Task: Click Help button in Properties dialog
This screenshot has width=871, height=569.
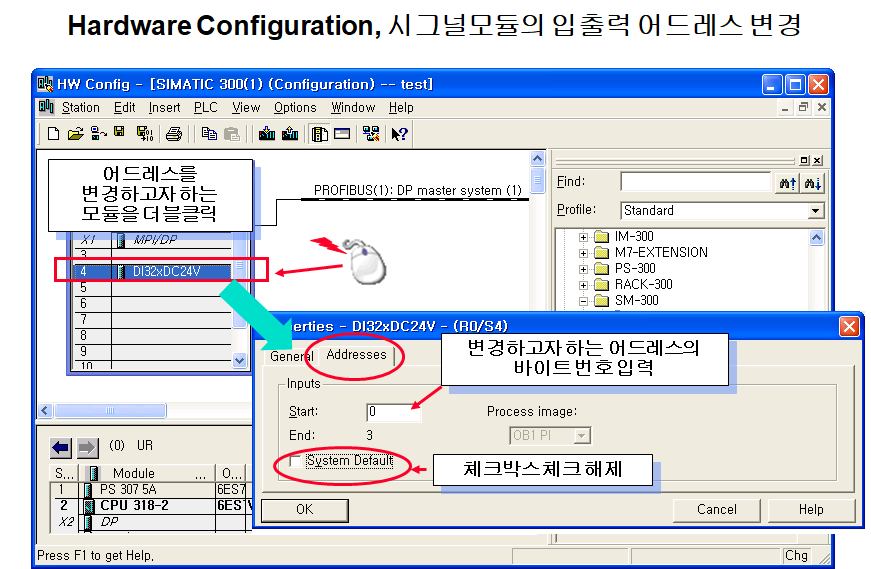Action: point(811,510)
